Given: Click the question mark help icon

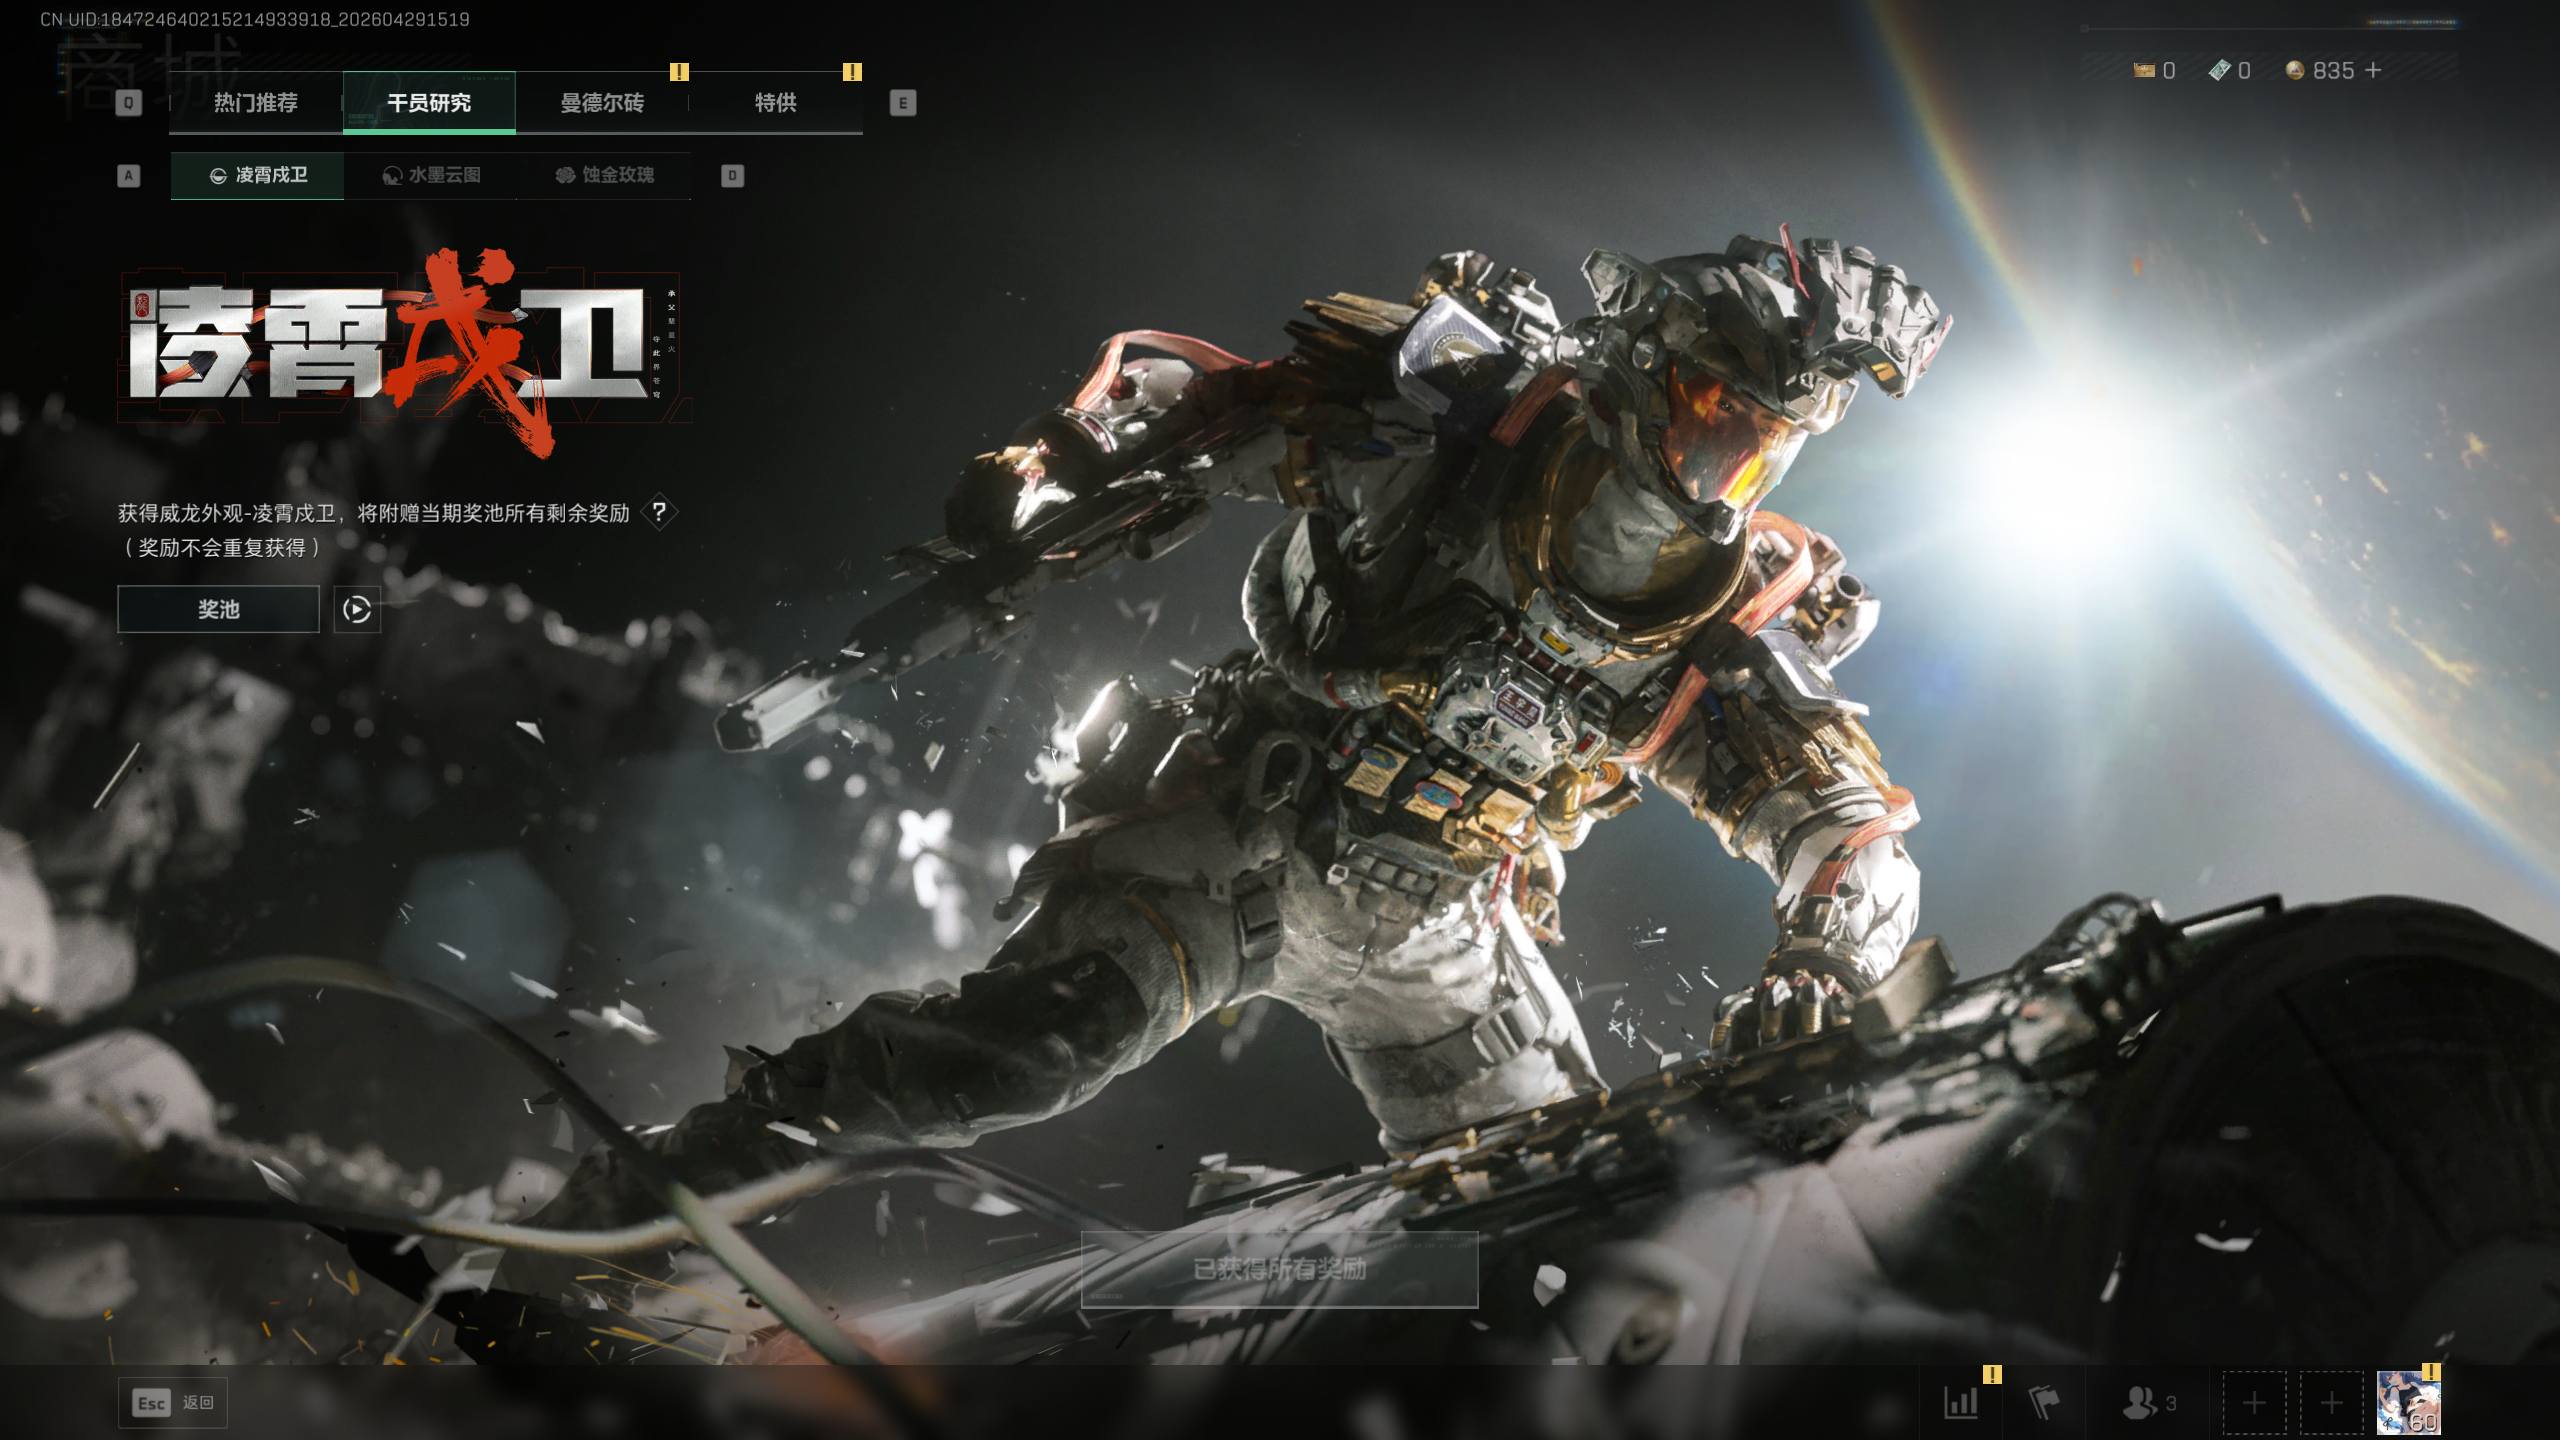Looking at the screenshot, I should [x=659, y=512].
